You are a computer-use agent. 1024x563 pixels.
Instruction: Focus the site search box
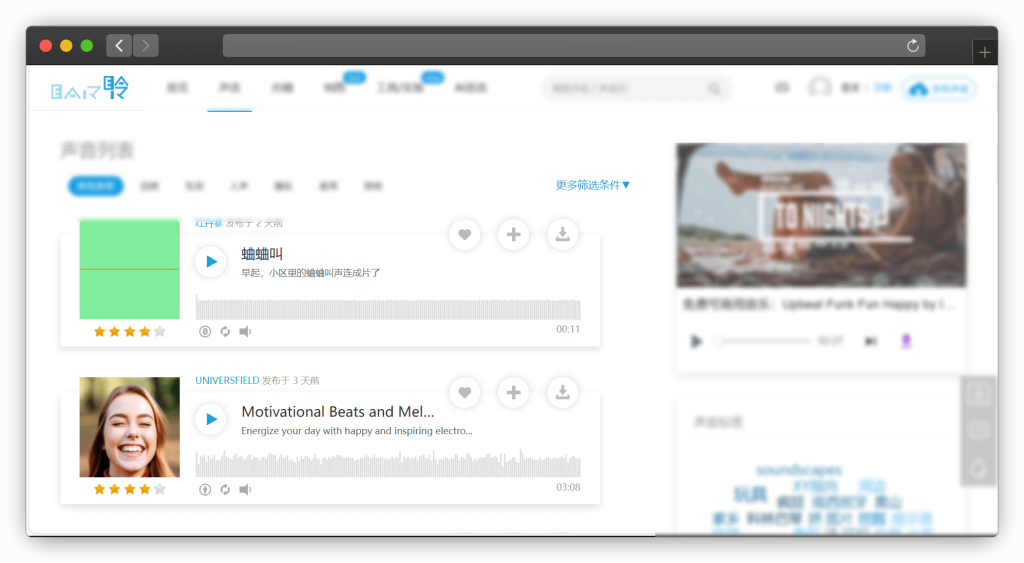[x=637, y=88]
